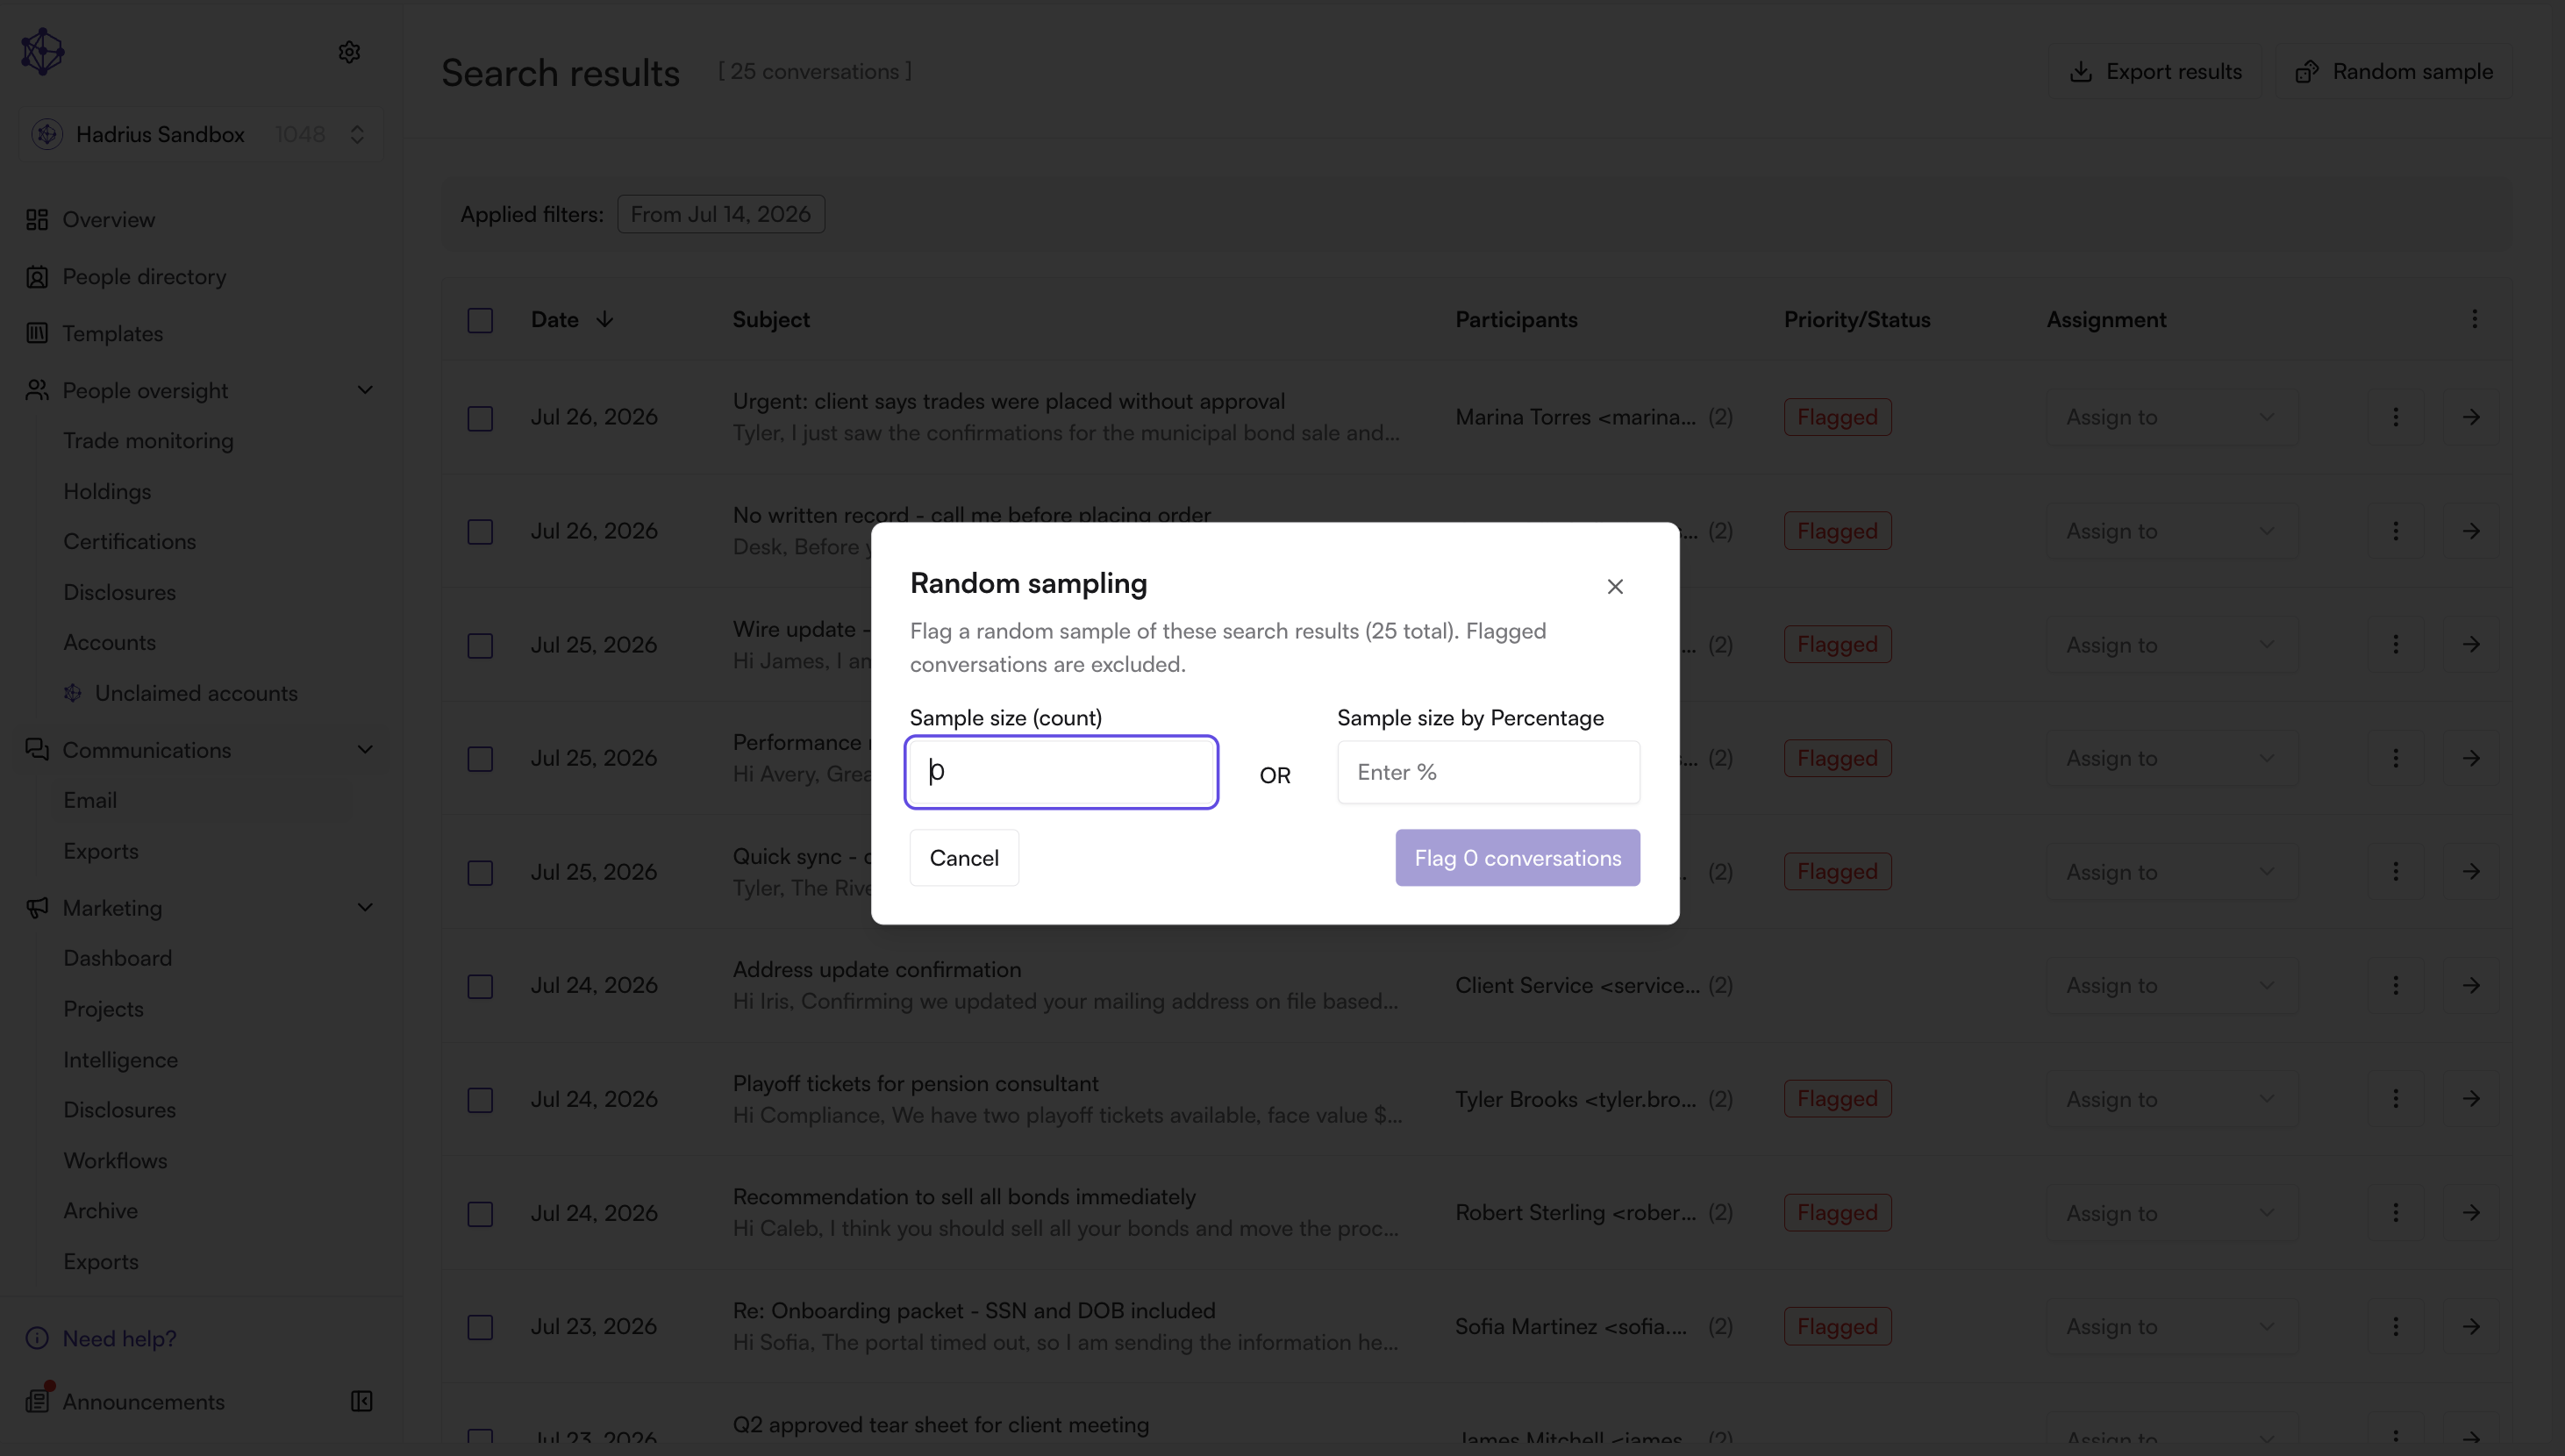Check the Address update confirmation row
The image size is (2565, 1456).
click(480, 986)
